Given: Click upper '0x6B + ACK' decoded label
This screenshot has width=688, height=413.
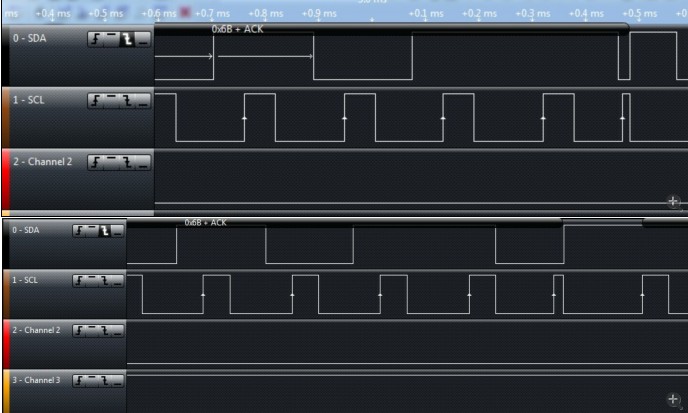Looking at the screenshot, I should 237,29.
